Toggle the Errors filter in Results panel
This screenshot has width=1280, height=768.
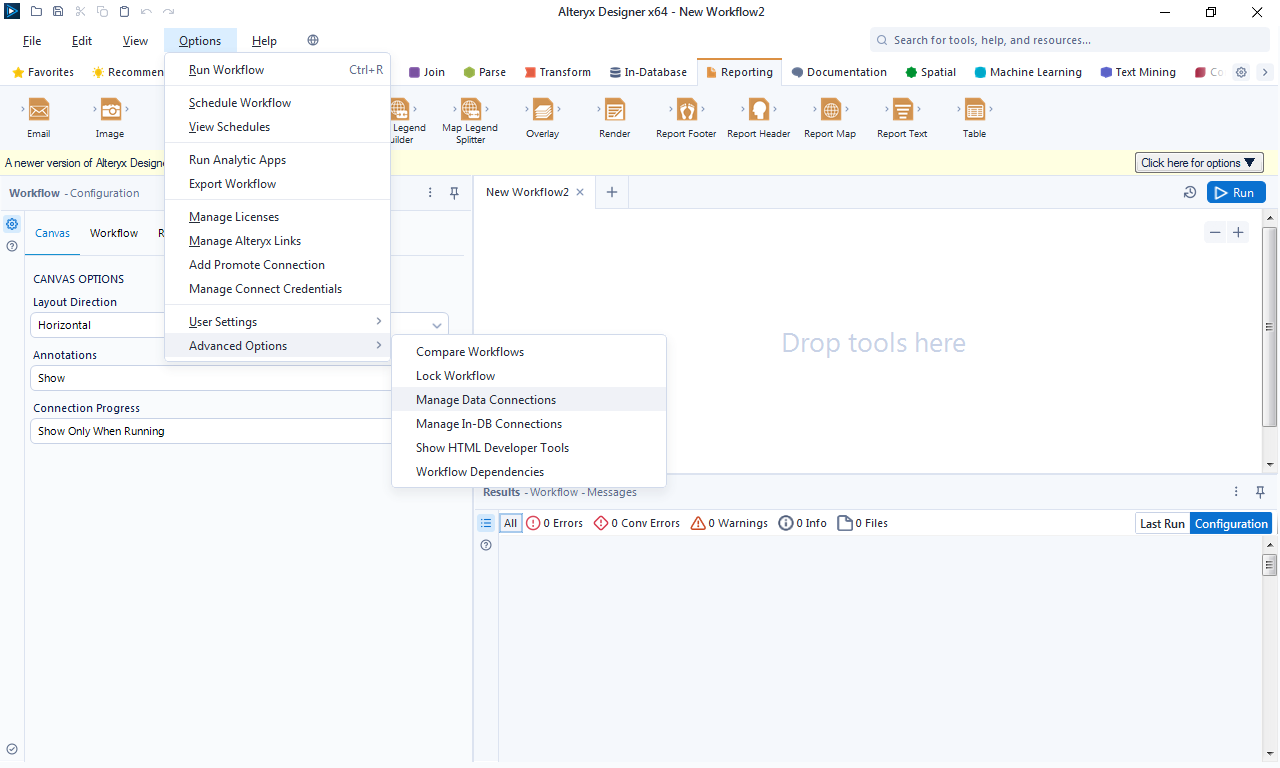[x=554, y=522]
